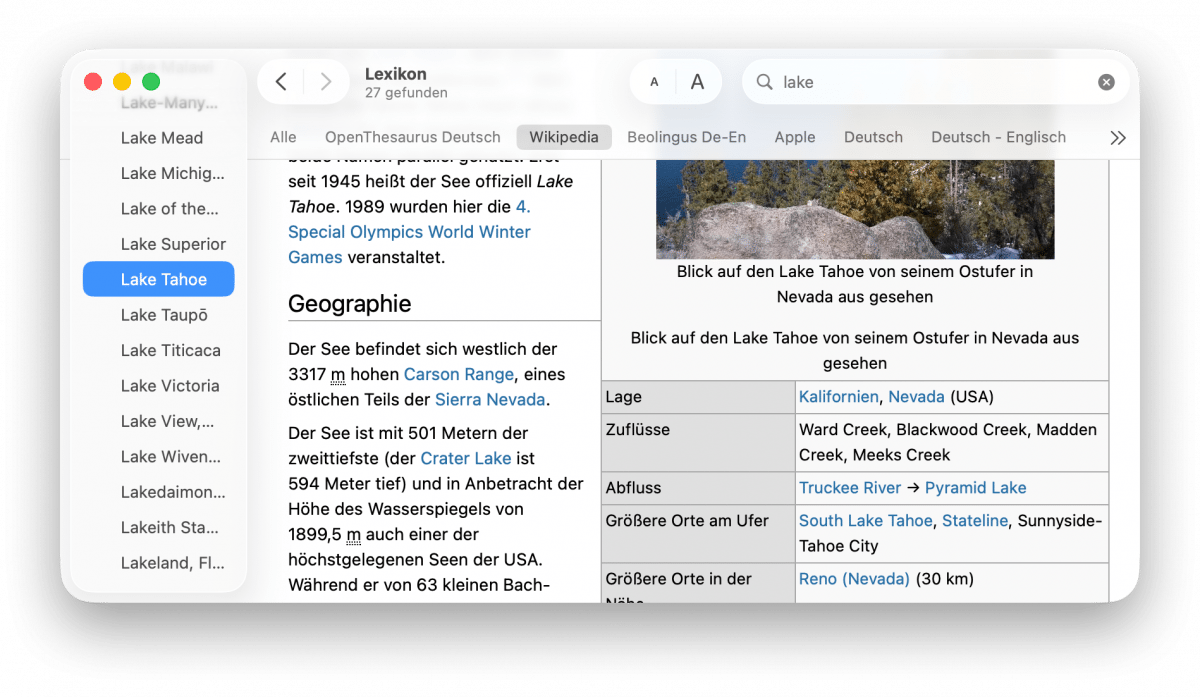The height and width of the screenshot is (697, 1200).
Task: Show more dictionary sources via double chevron
Action: [1118, 138]
